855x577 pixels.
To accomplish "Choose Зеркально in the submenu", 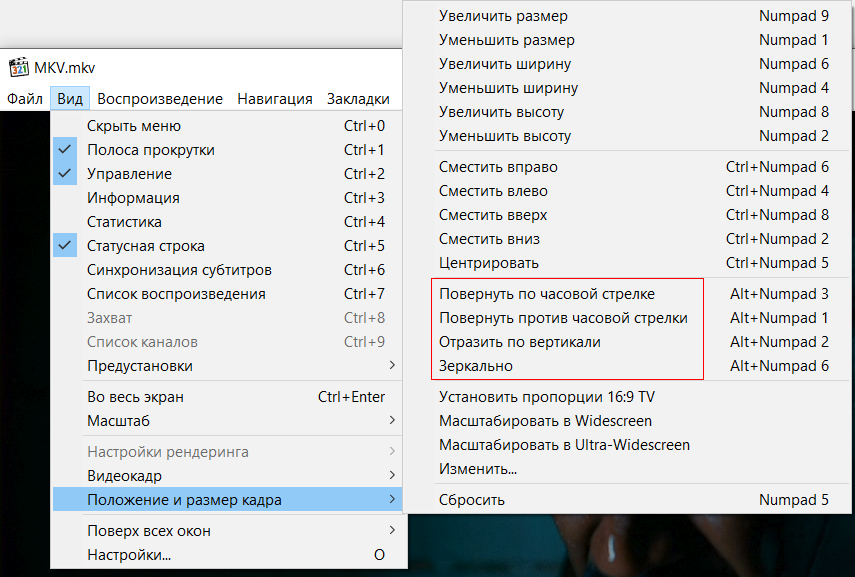I will click(476, 366).
